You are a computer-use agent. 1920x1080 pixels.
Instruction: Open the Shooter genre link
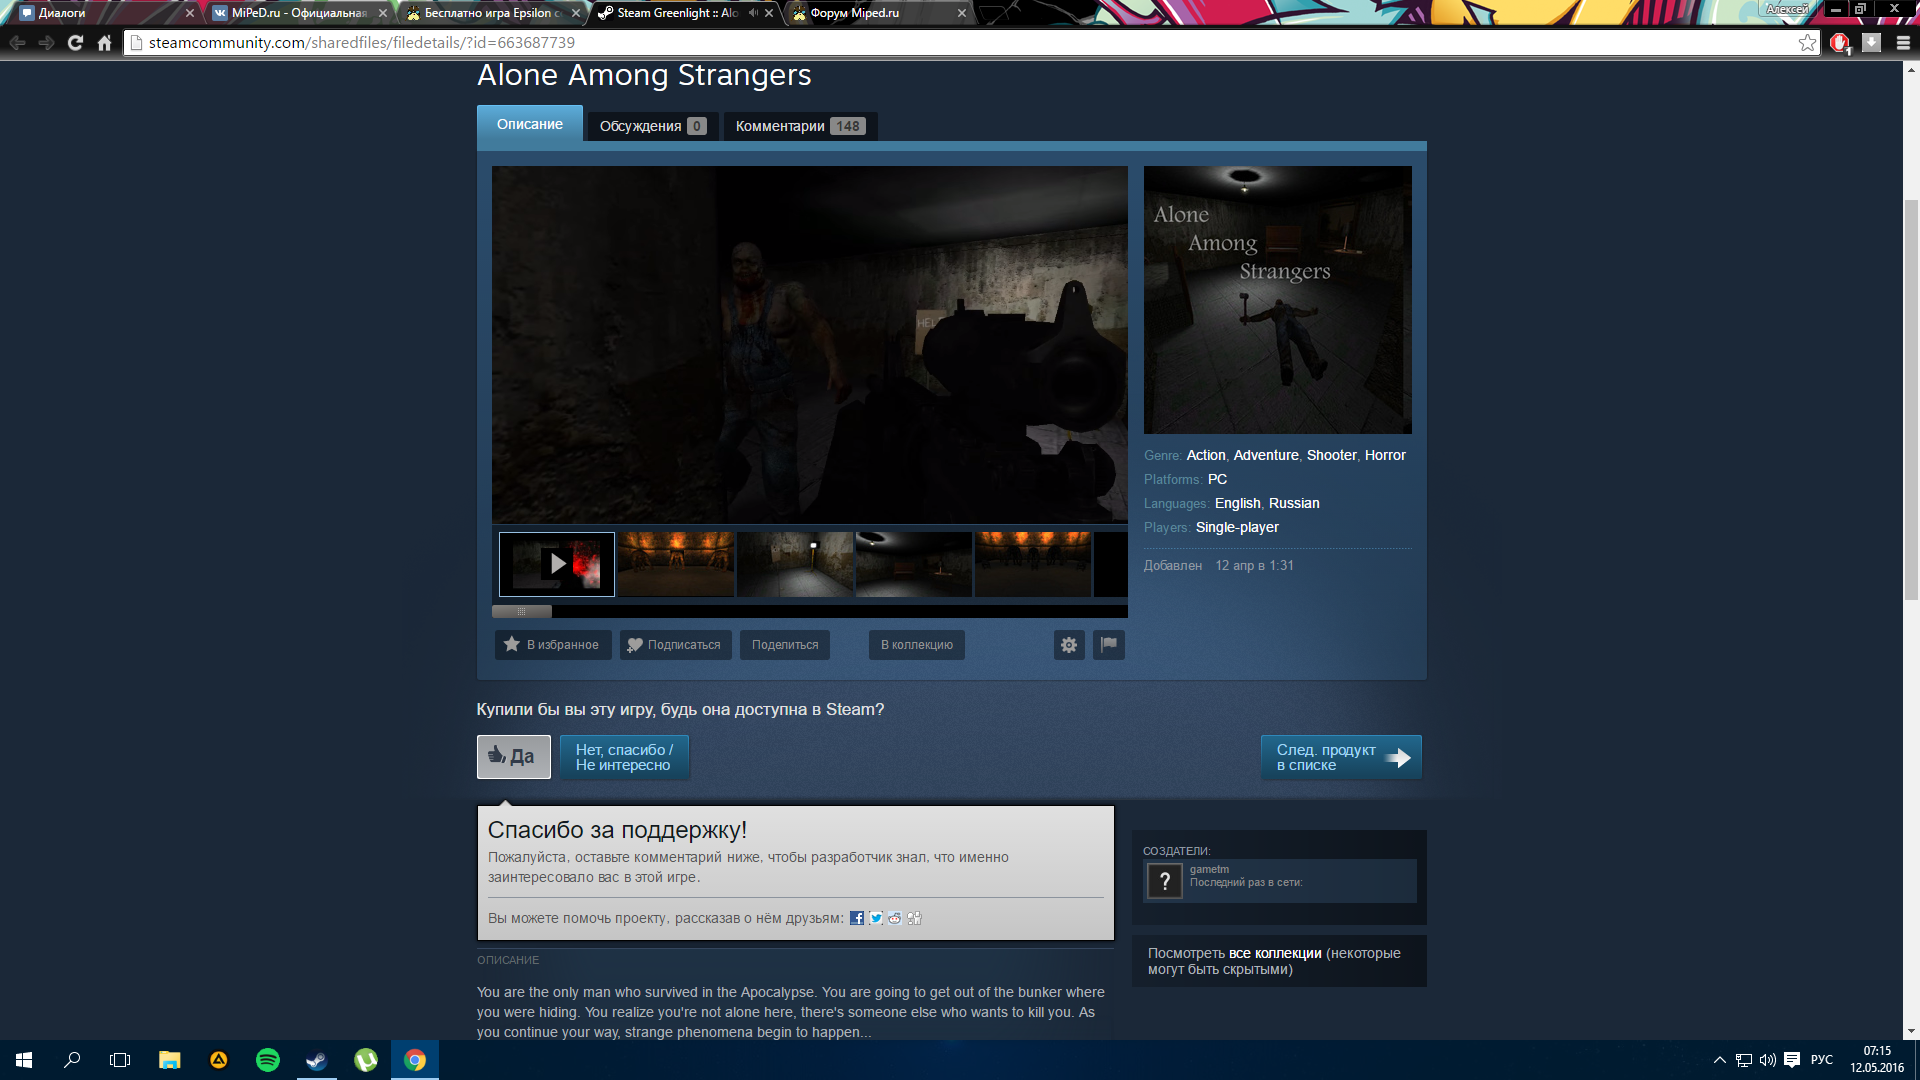[1332, 455]
